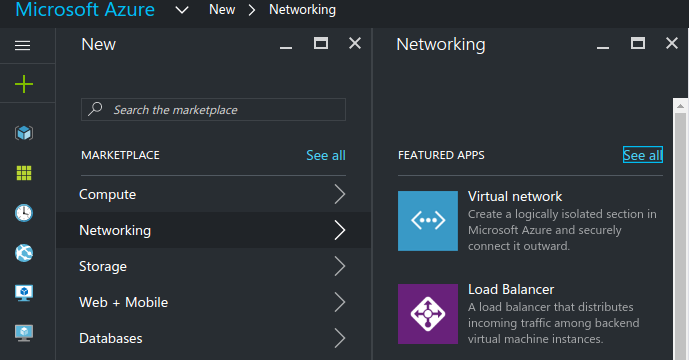Maximize the Networking blade
Viewport: 689px width, 360px height.
[x=638, y=43]
